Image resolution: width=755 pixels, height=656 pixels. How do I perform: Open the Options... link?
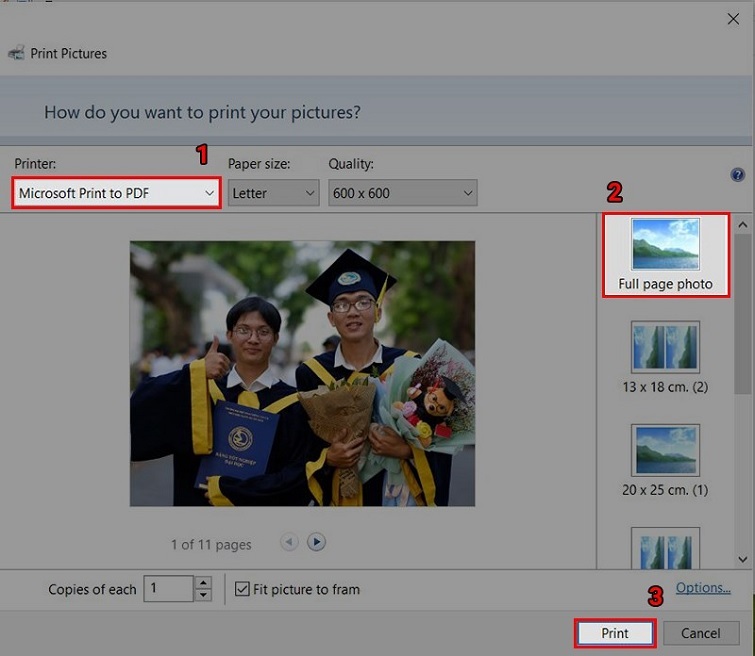pos(703,588)
